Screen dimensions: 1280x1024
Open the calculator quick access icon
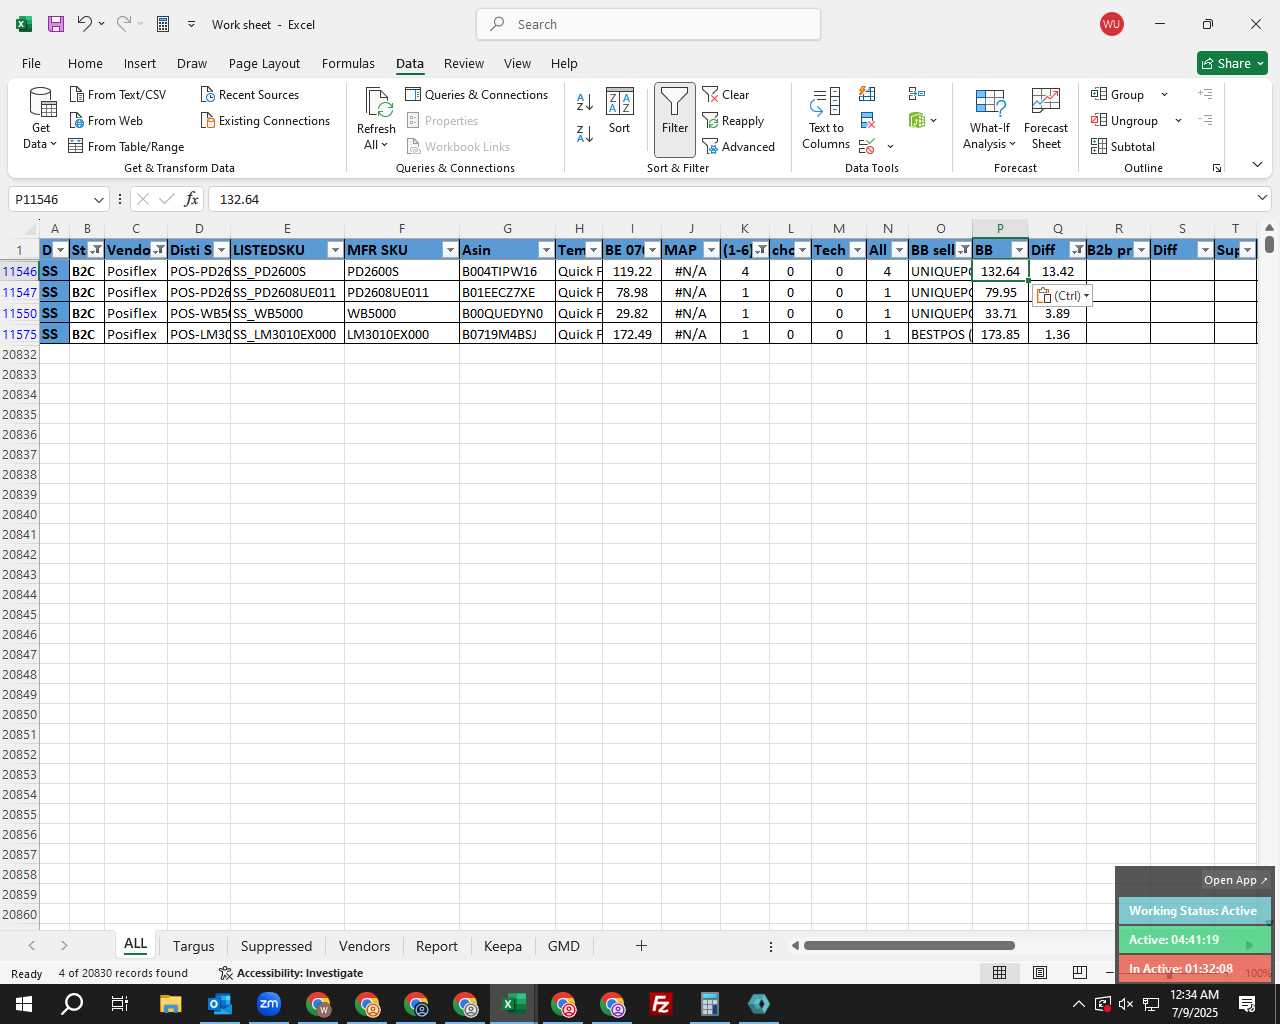point(163,24)
